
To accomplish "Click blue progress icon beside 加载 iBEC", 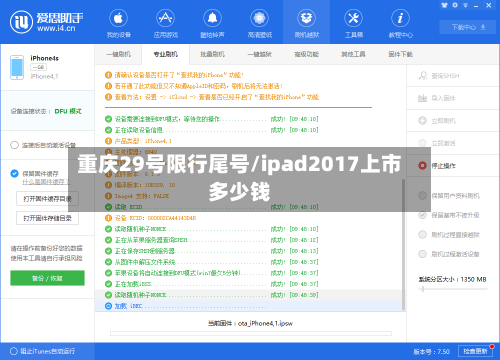I will coord(108,306).
